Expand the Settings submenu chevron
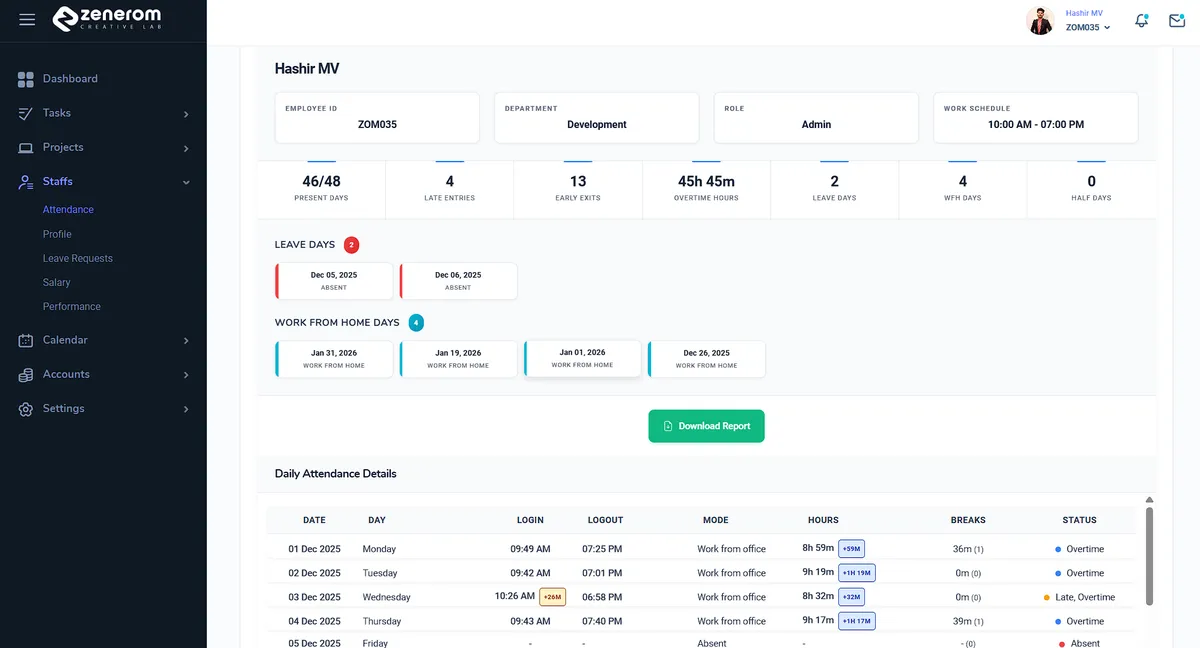 [186, 409]
